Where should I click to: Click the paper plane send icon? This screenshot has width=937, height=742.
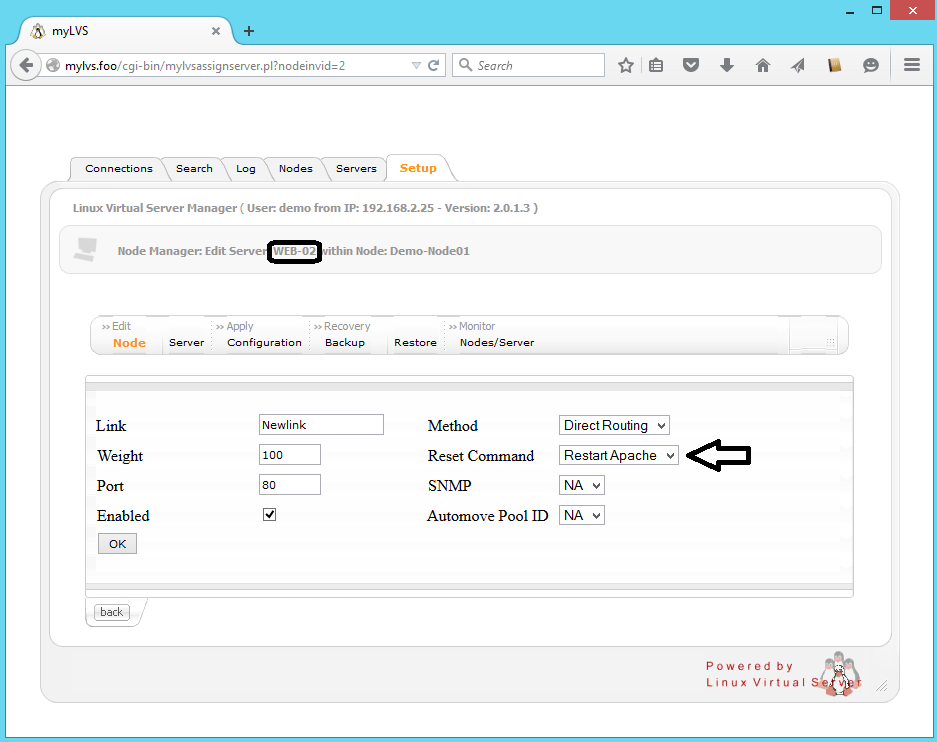[x=798, y=66]
